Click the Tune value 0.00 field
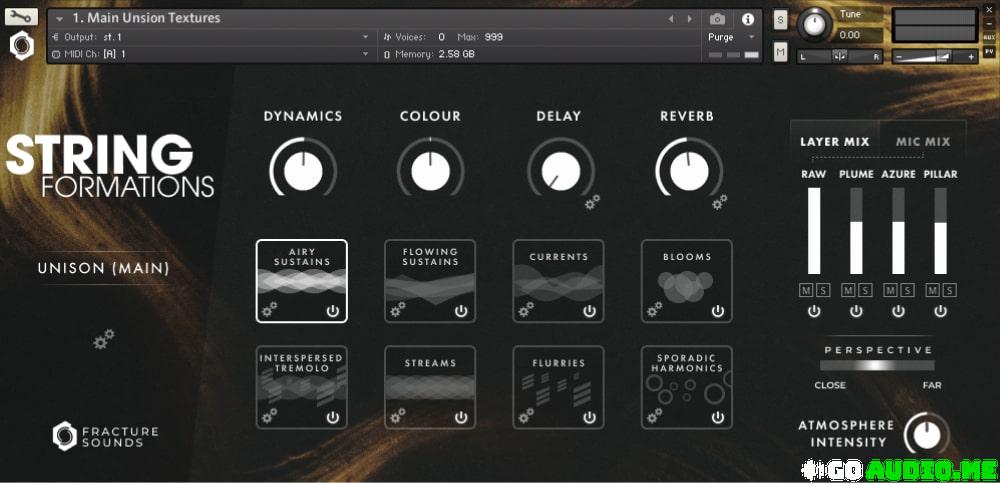The height and width of the screenshot is (483, 1000). tap(858, 35)
